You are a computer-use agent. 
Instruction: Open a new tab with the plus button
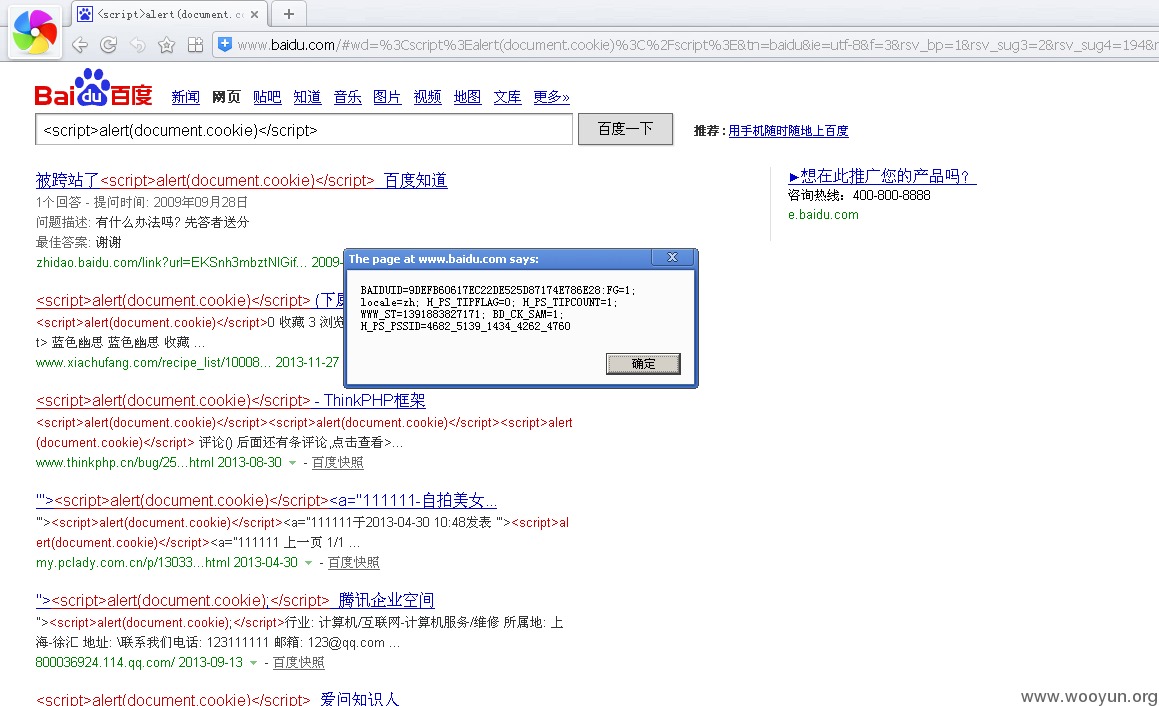click(x=289, y=14)
